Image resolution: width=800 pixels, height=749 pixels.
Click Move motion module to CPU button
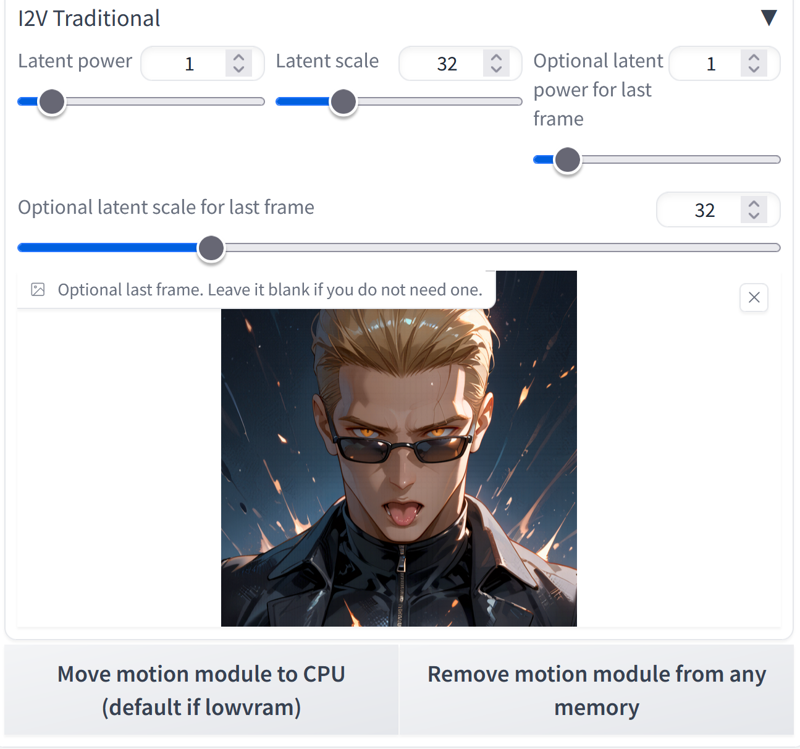201,690
